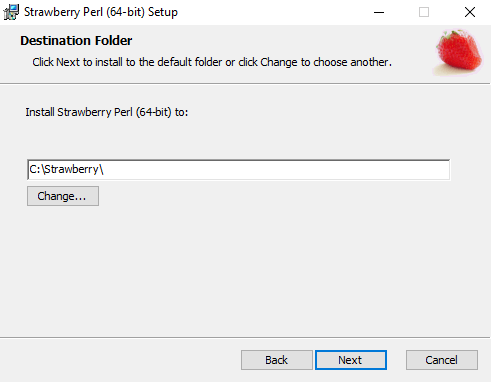Click the Strawberry Perl (64-bit) Setup title text
The width and height of the screenshot is (491, 382).
pos(101,12)
